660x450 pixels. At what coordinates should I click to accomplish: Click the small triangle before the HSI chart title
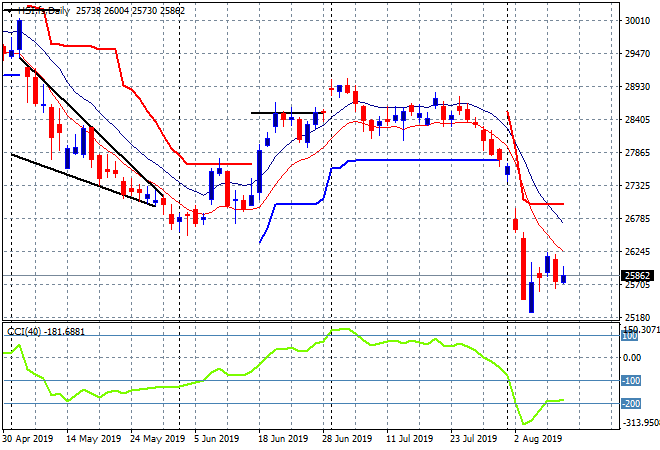click(x=9, y=11)
